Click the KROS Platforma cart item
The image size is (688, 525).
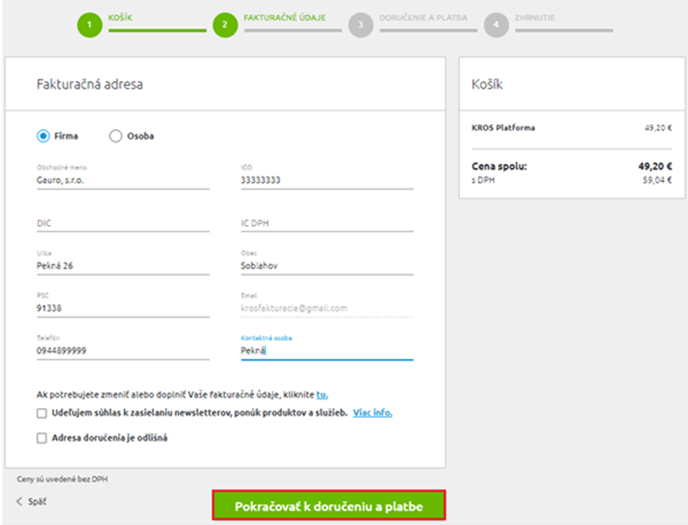coord(503,128)
